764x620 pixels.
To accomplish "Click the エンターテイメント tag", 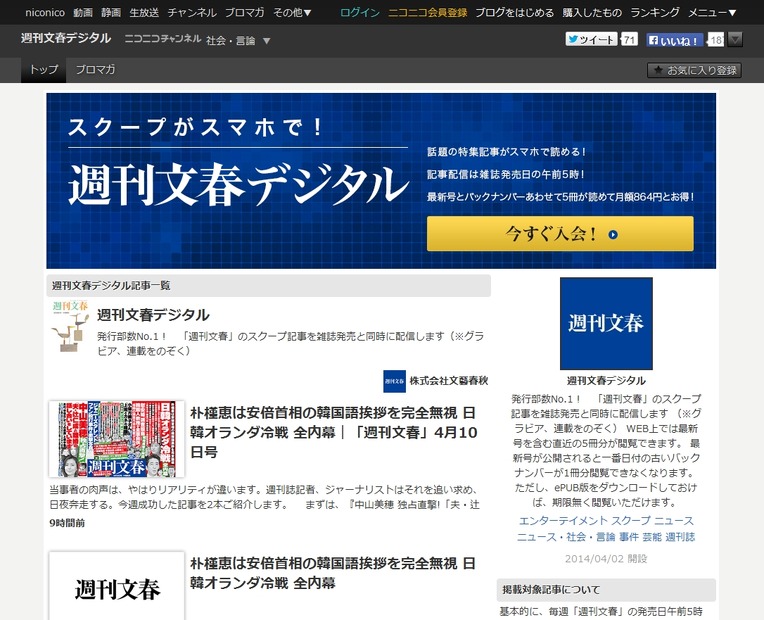I will click(x=563, y=521).
